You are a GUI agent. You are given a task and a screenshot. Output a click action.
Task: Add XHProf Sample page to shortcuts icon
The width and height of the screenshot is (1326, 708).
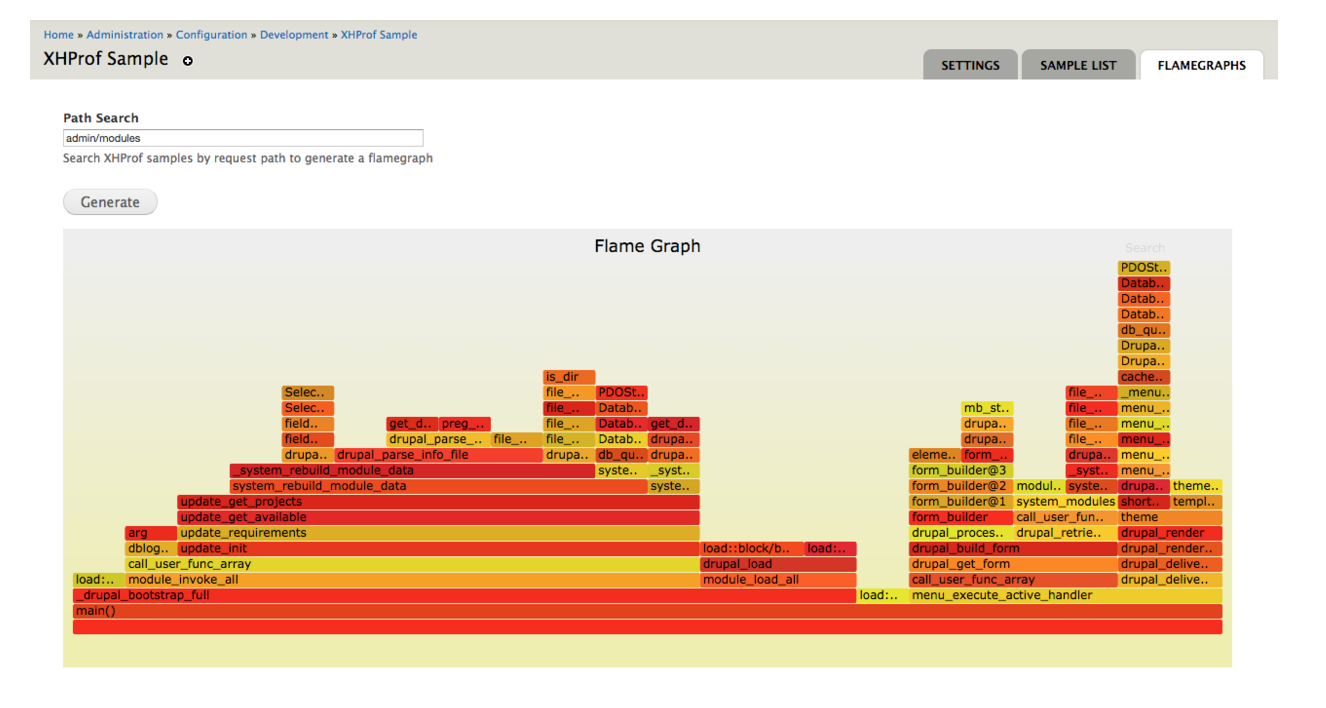coord(188,61)
